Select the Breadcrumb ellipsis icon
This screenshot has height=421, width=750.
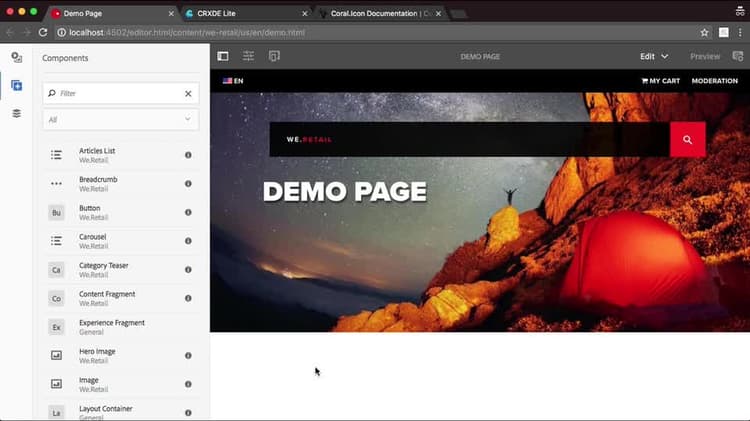click(x=56, y=184)
